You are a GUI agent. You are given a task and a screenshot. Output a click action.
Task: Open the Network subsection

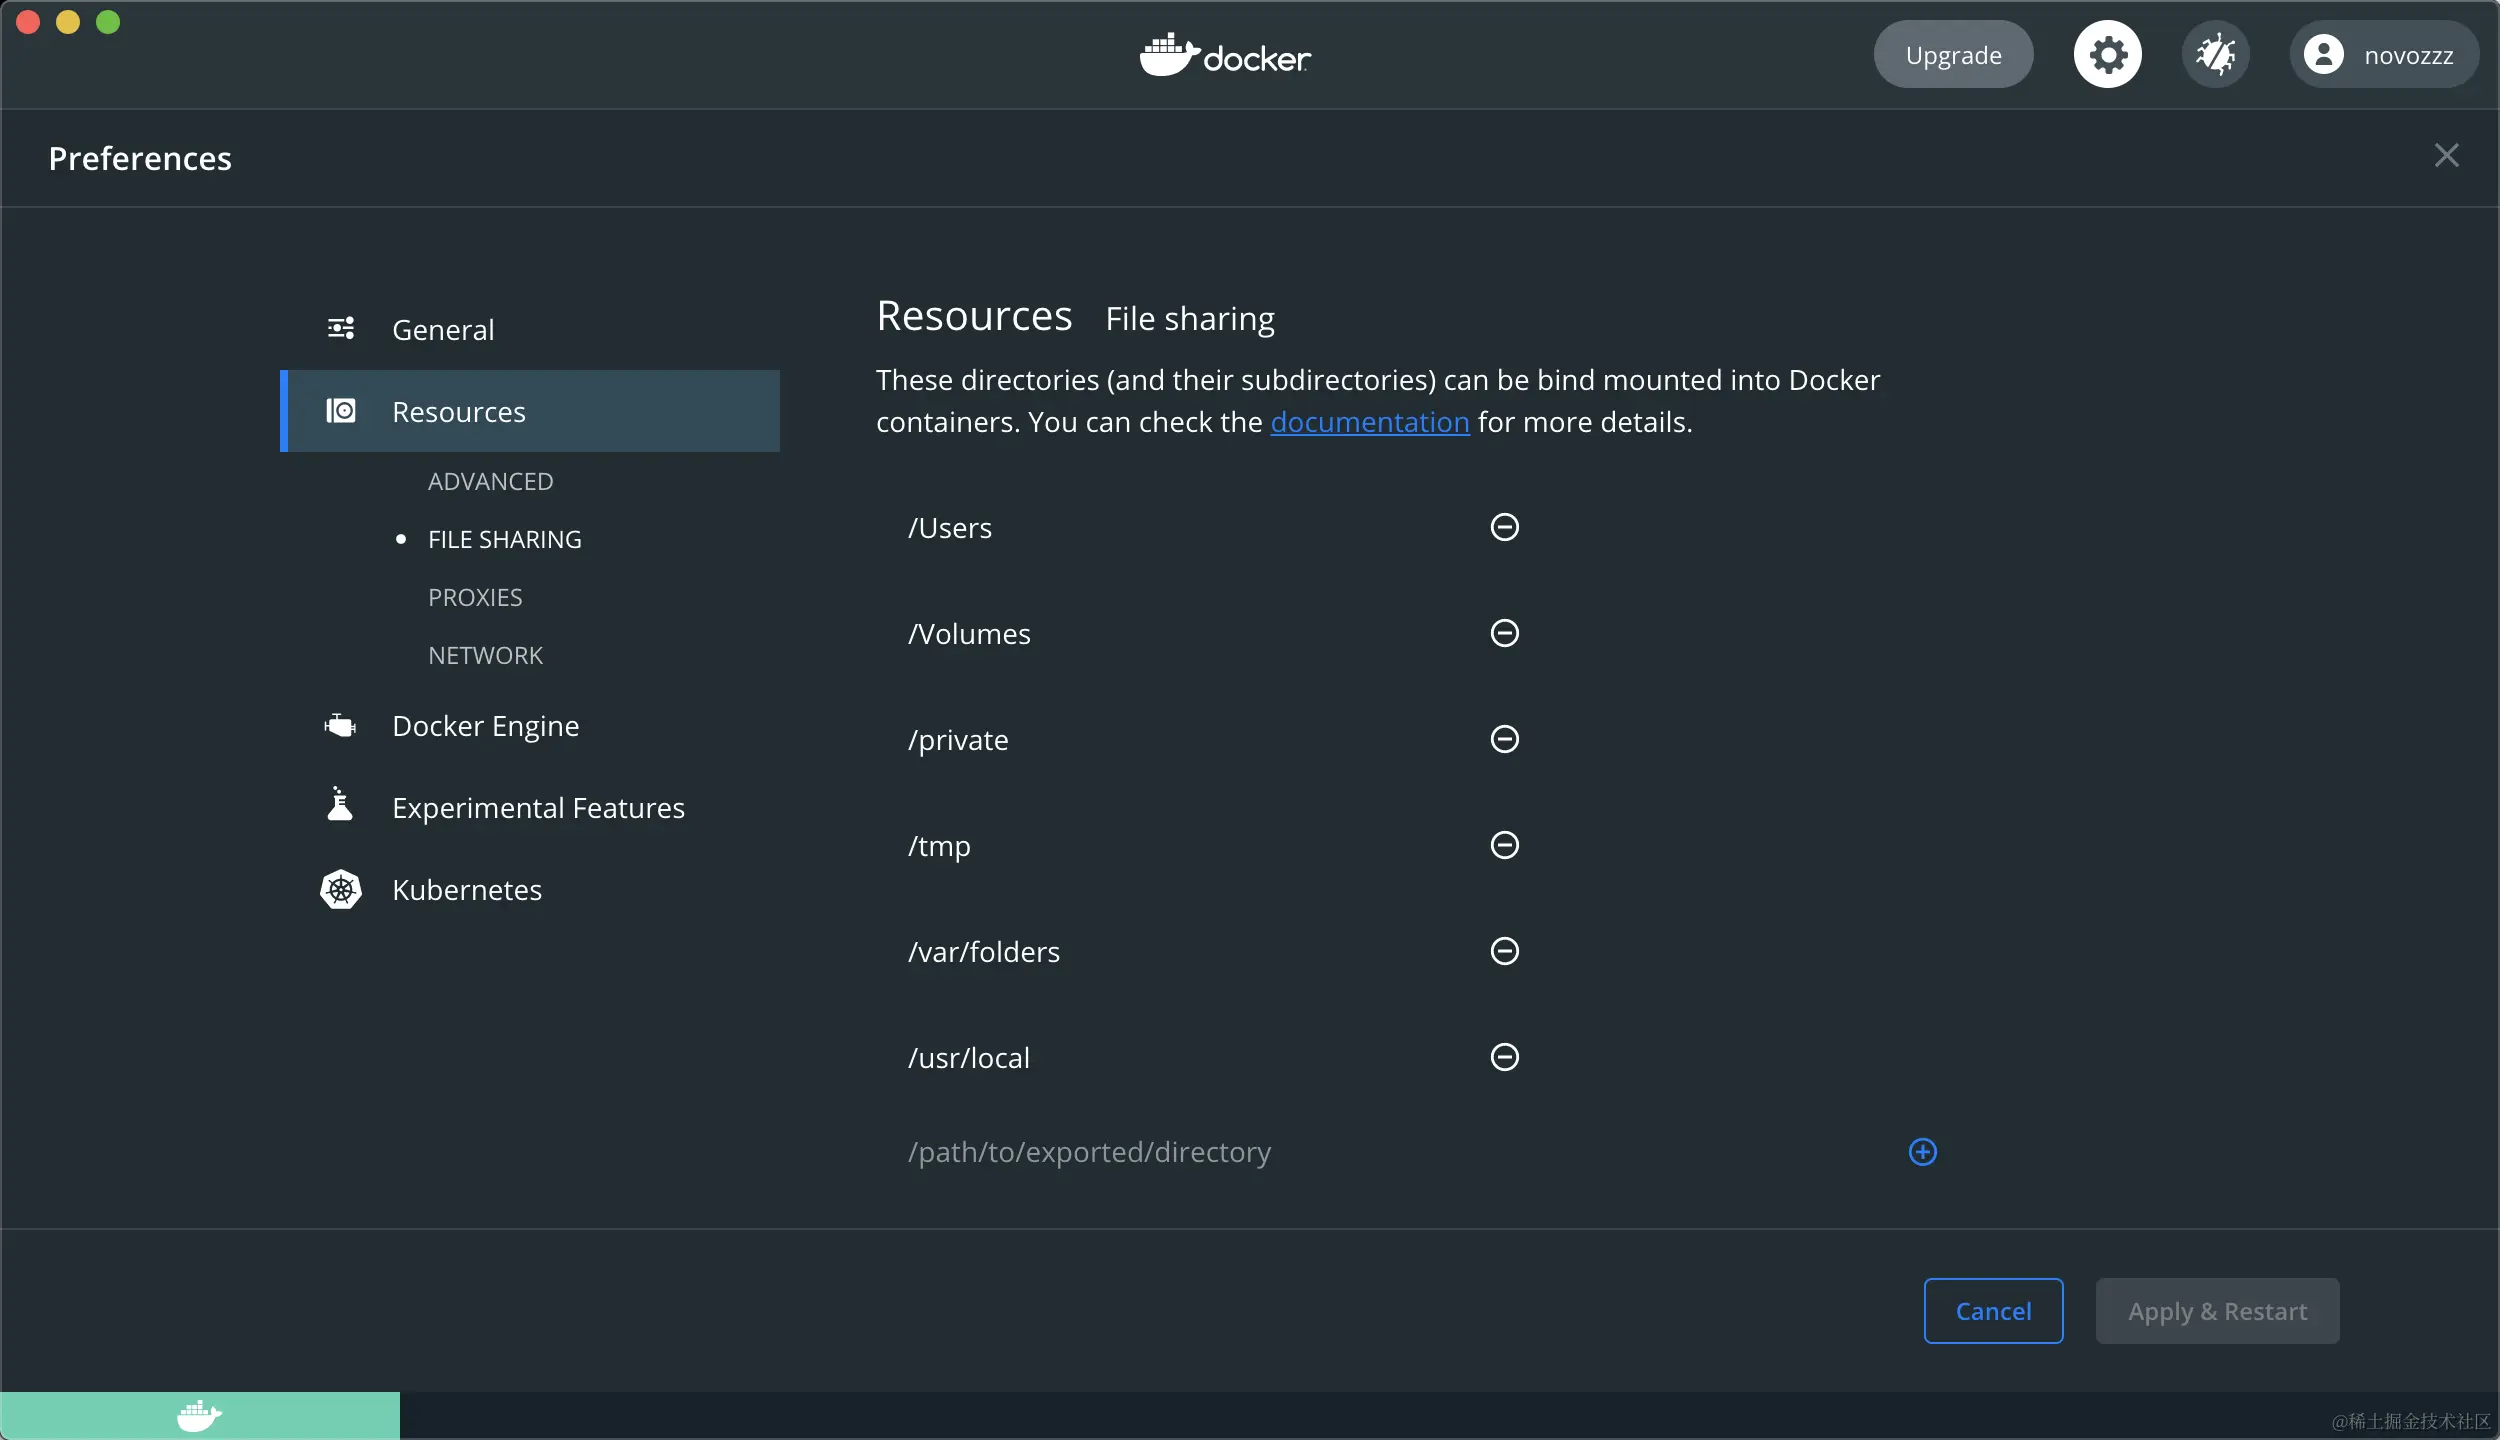[x=485, y=656]
